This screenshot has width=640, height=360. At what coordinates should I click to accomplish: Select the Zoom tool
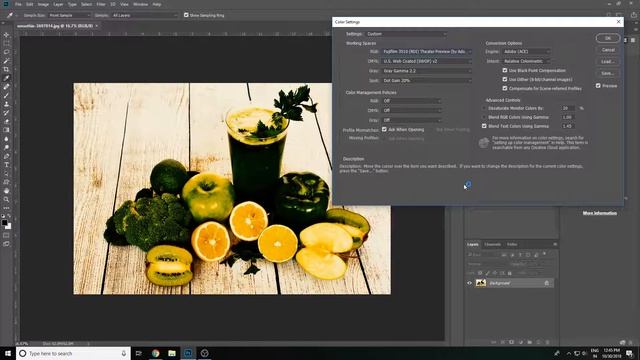pos(6,199)
